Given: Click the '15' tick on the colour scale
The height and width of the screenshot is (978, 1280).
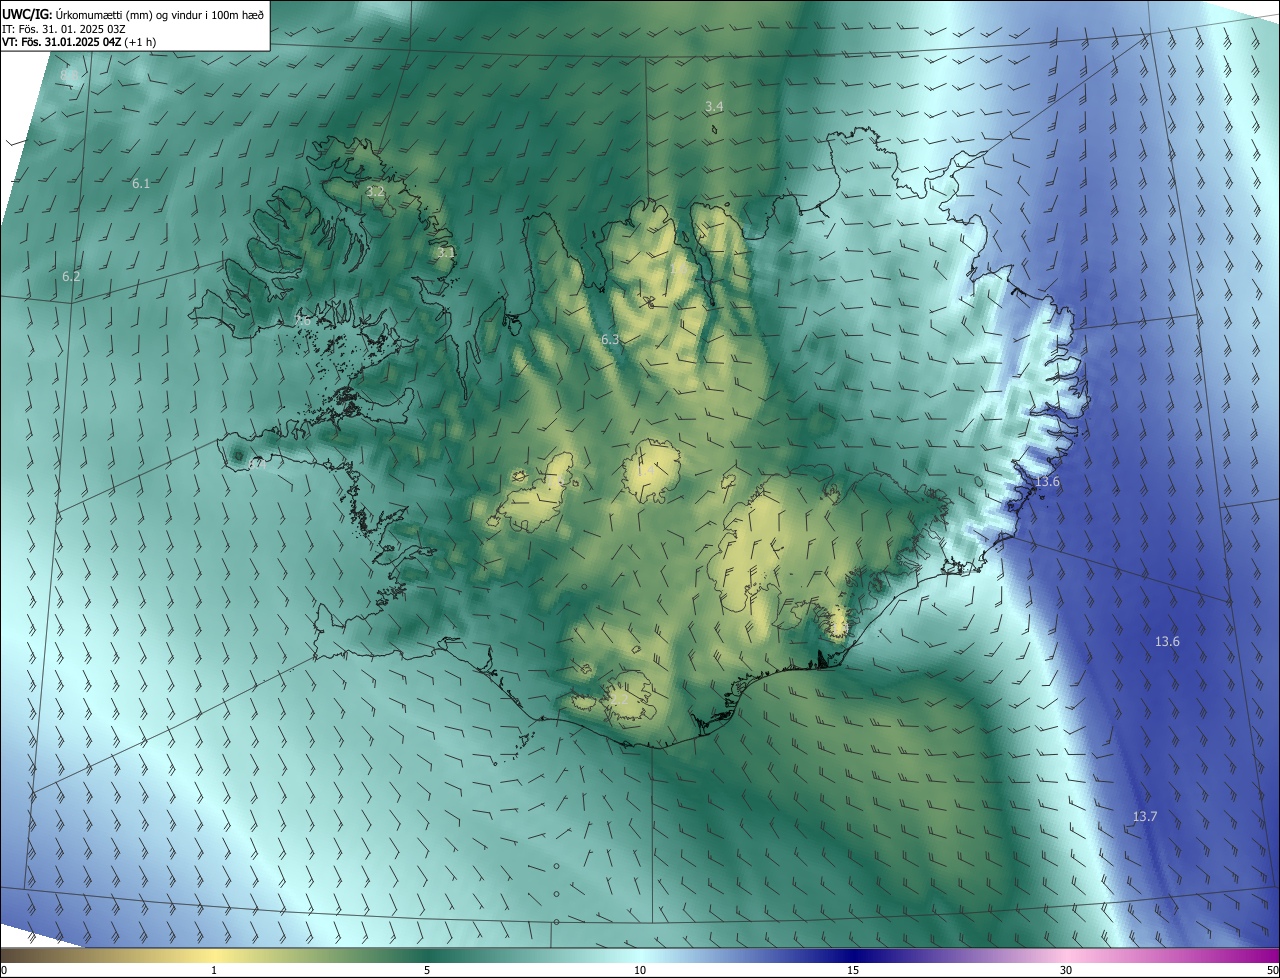Looking at the screenshot, I should coord(853,970).
